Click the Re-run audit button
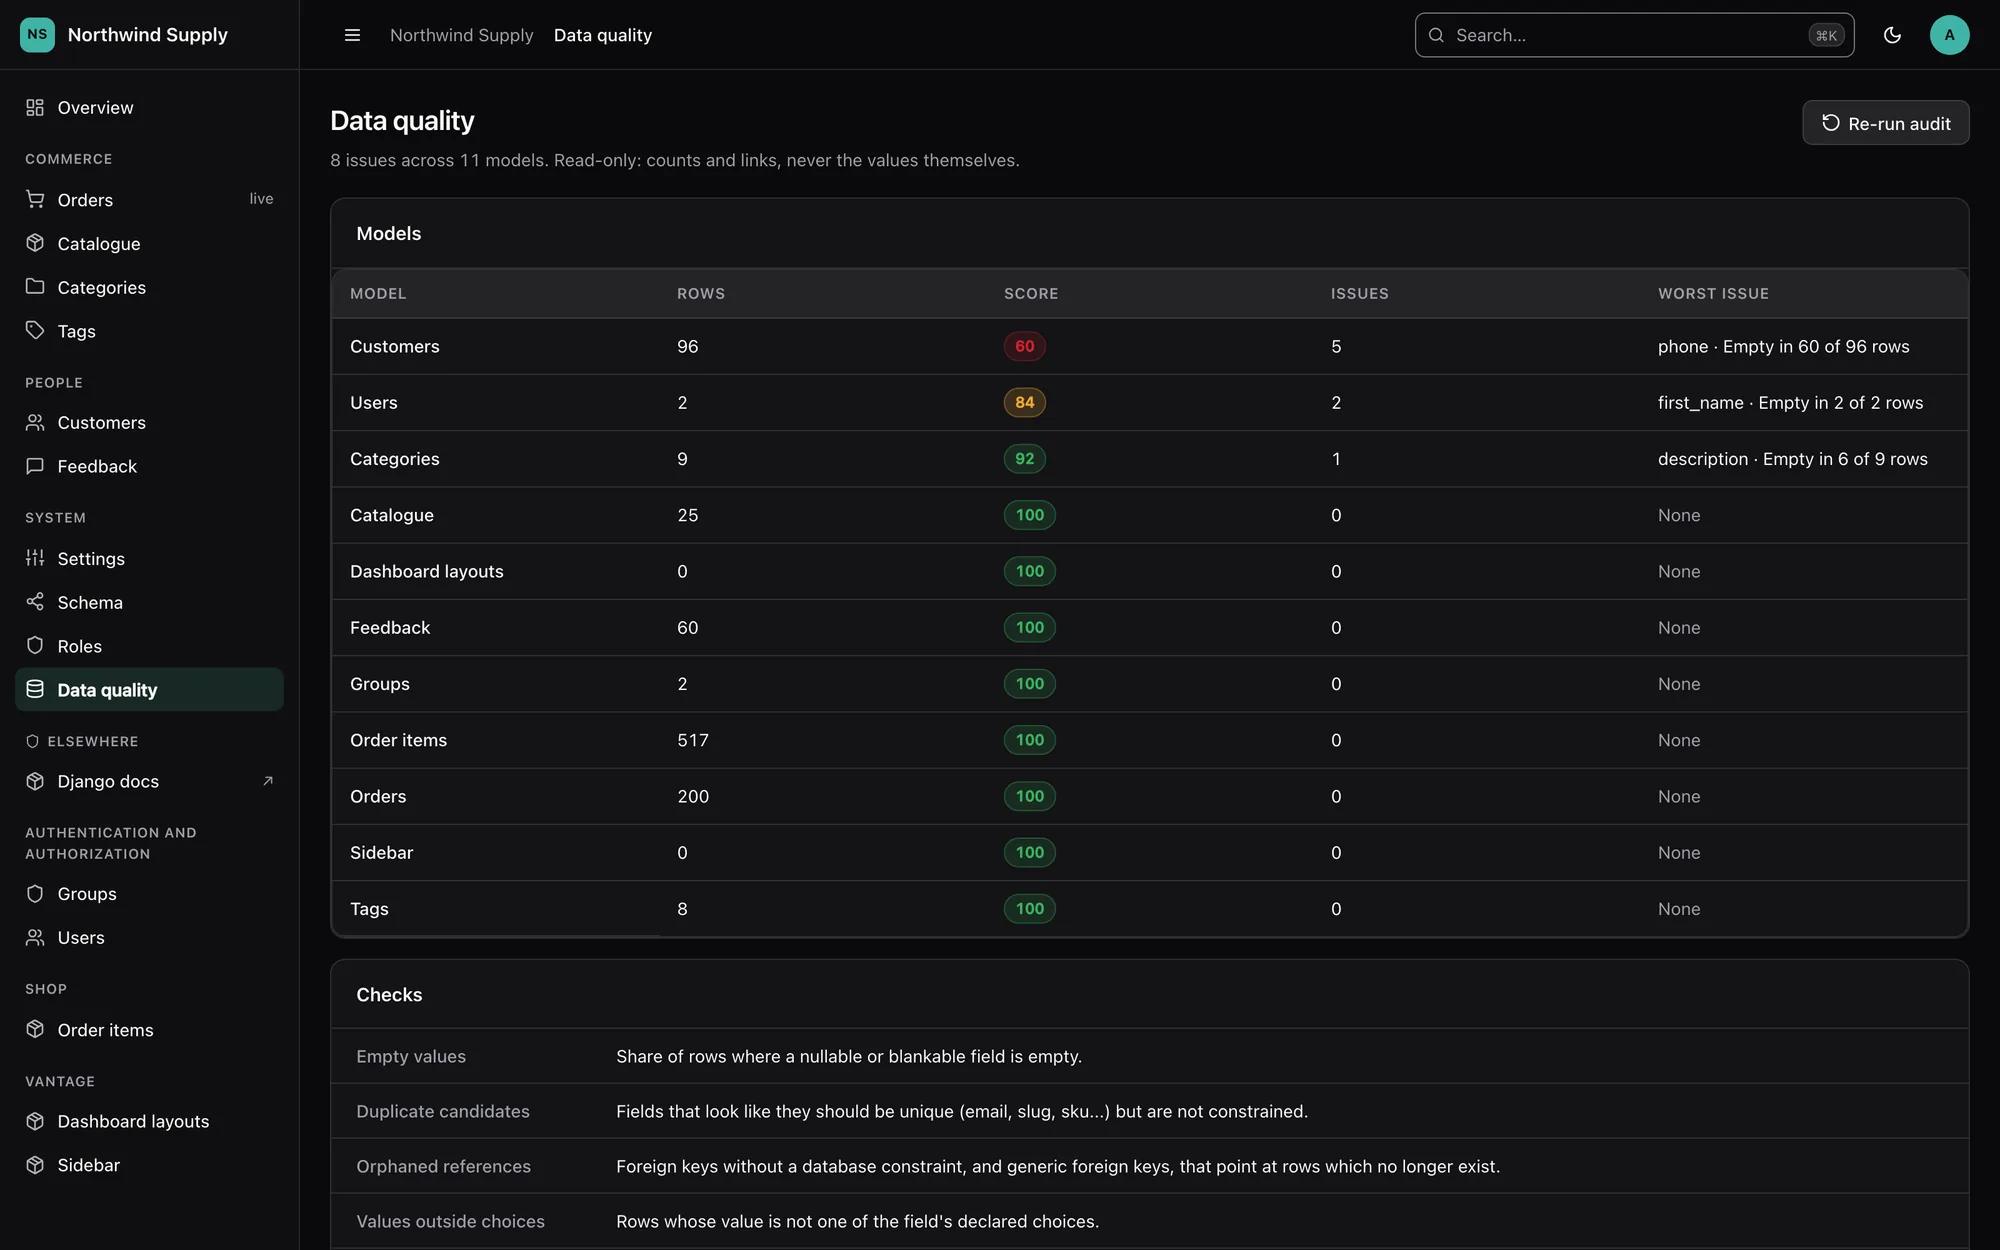Viewport: 2000px width, 1250px height. click(1885, 123)
